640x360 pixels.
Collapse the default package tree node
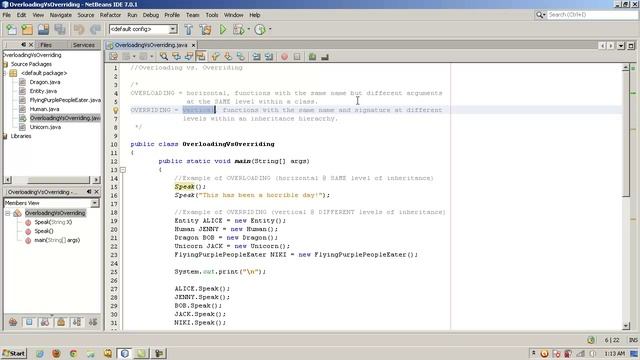[4, 73]
